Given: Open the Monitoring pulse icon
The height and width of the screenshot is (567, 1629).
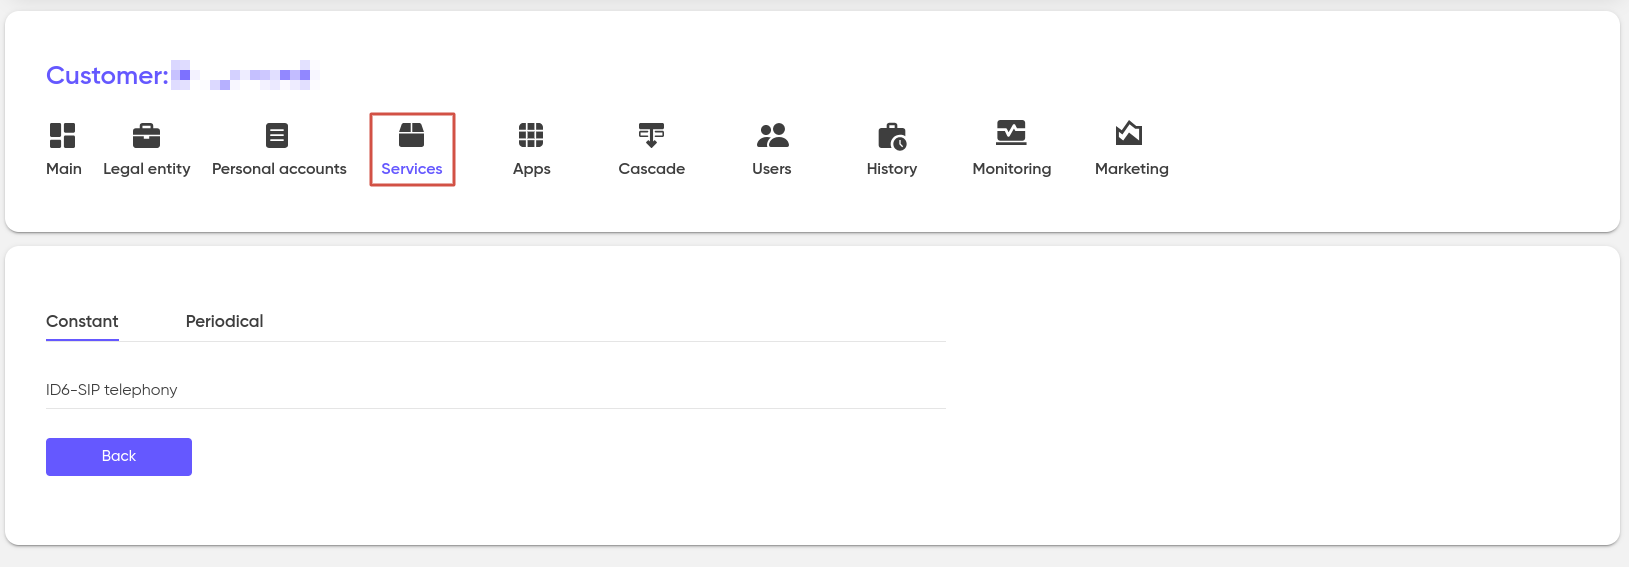Looking at the screenshot, I should (x=1011, y=133).
